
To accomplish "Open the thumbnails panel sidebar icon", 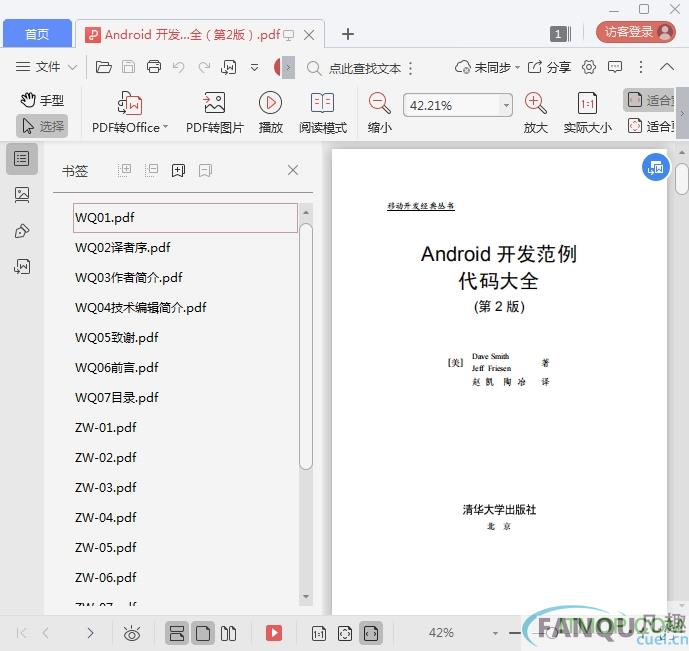I will point(22,195).
